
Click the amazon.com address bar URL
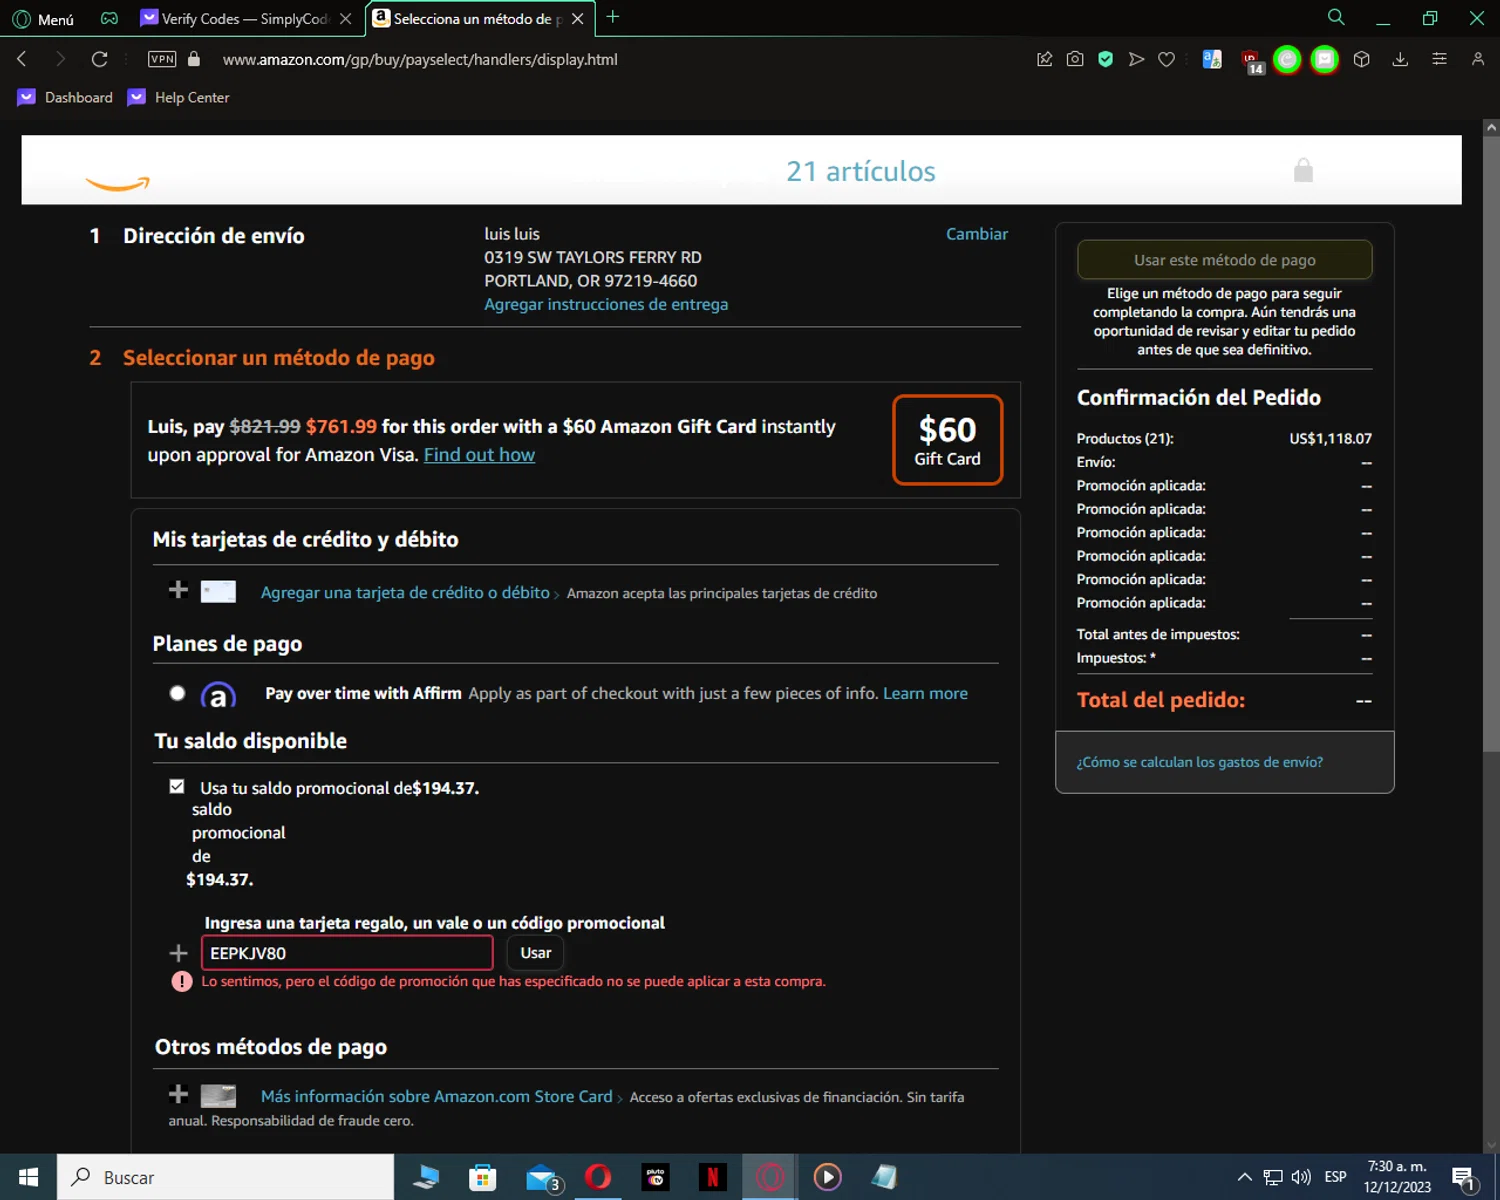click(x=420, y=59)
